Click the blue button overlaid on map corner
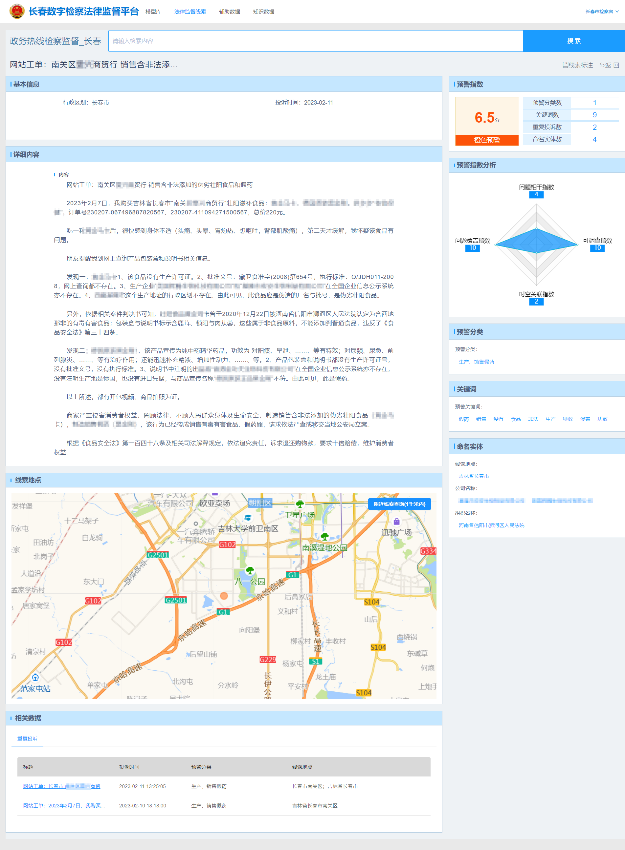 click(401, 505)
